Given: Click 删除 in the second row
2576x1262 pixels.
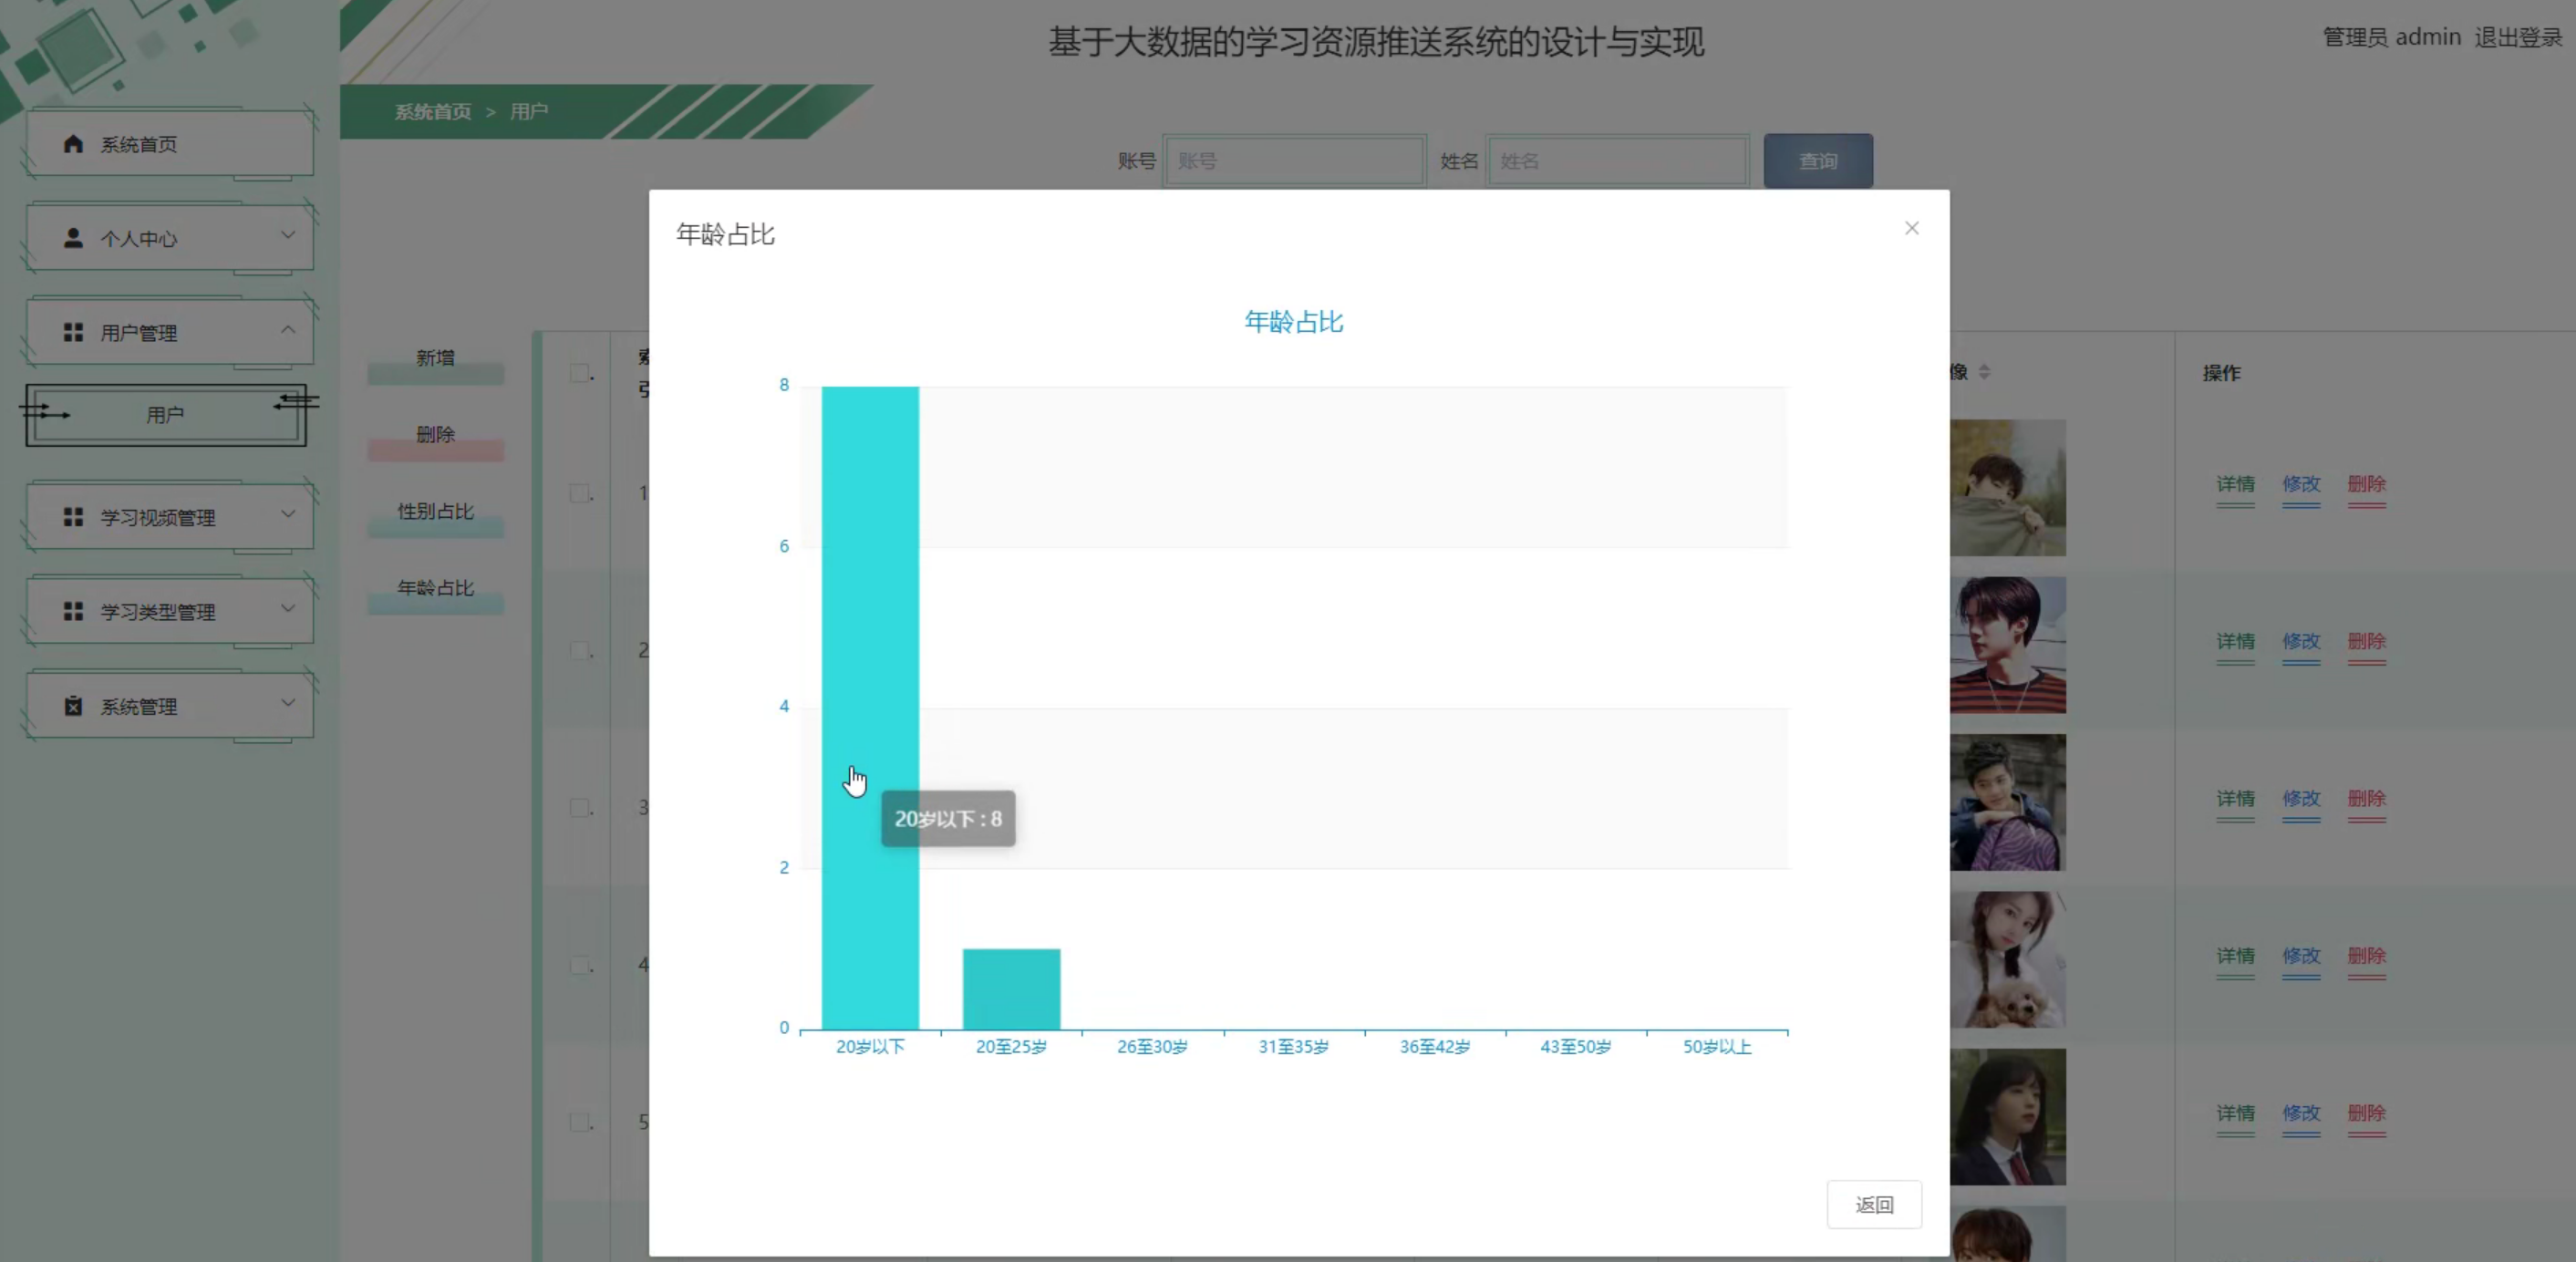Looking at the screenshot, I should (x=2366, y=641).
